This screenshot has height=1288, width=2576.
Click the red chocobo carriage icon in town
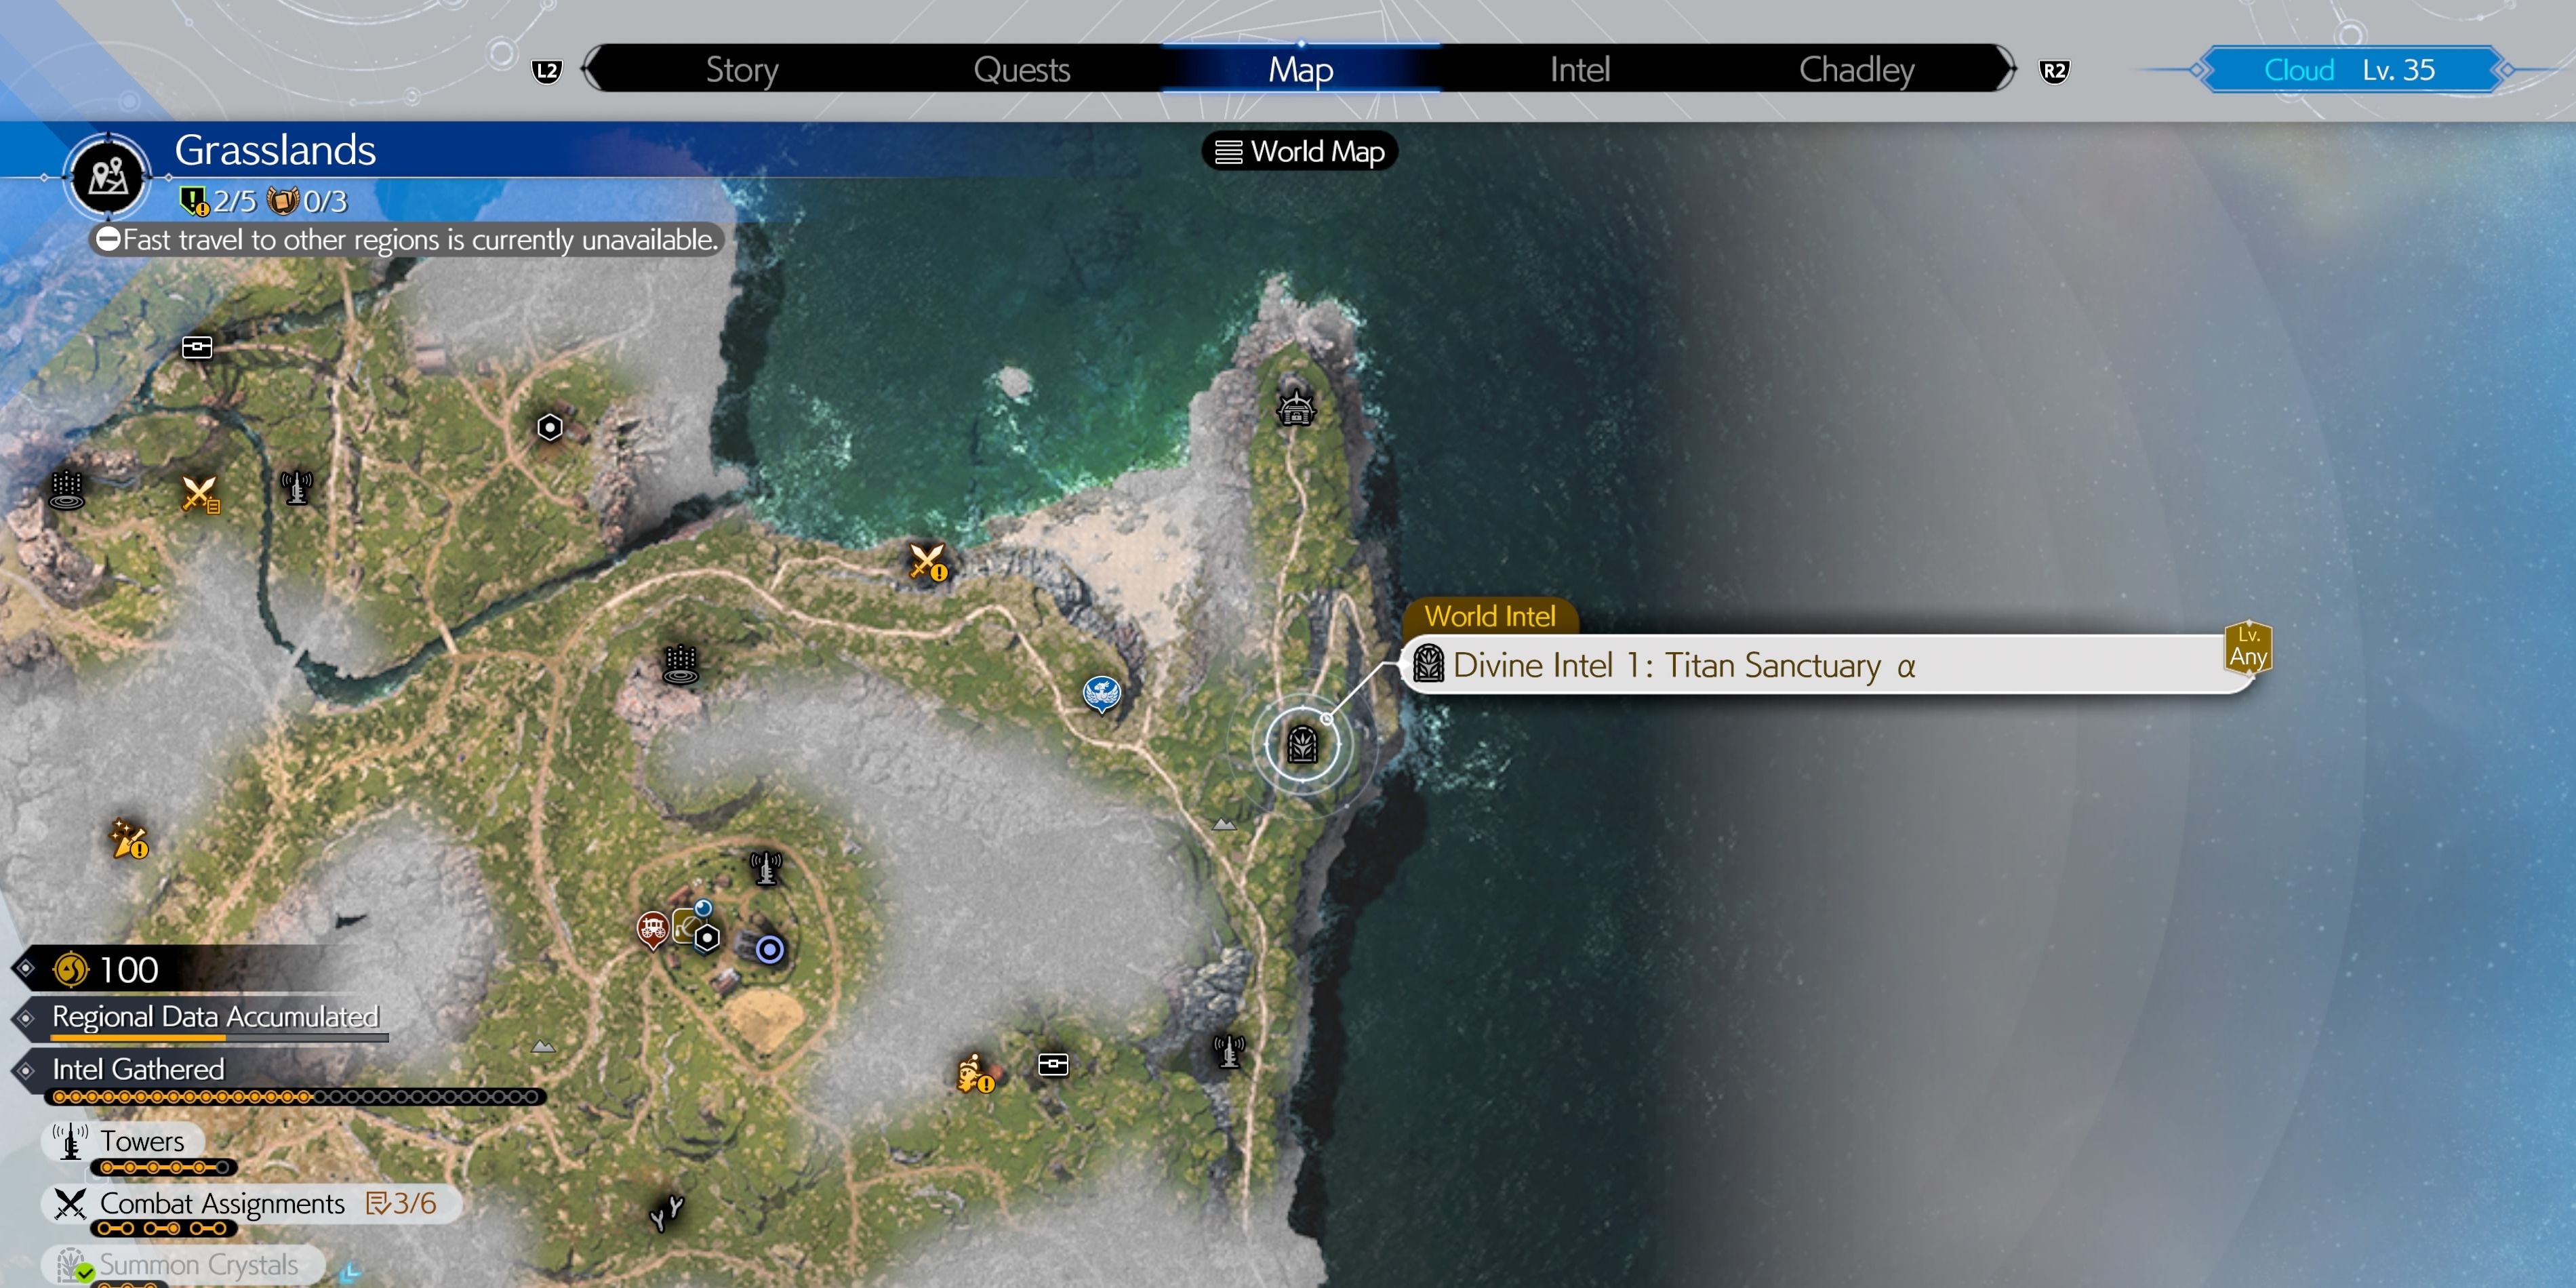pos(653,928)
